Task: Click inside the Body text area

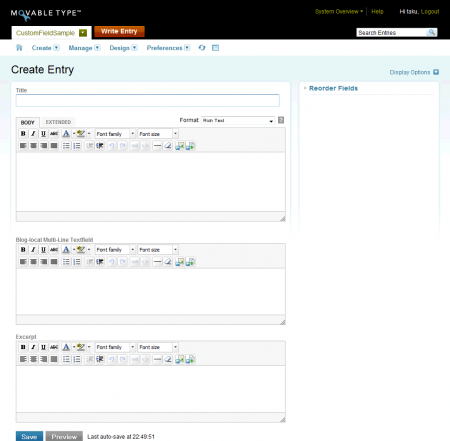Action: 151,182
